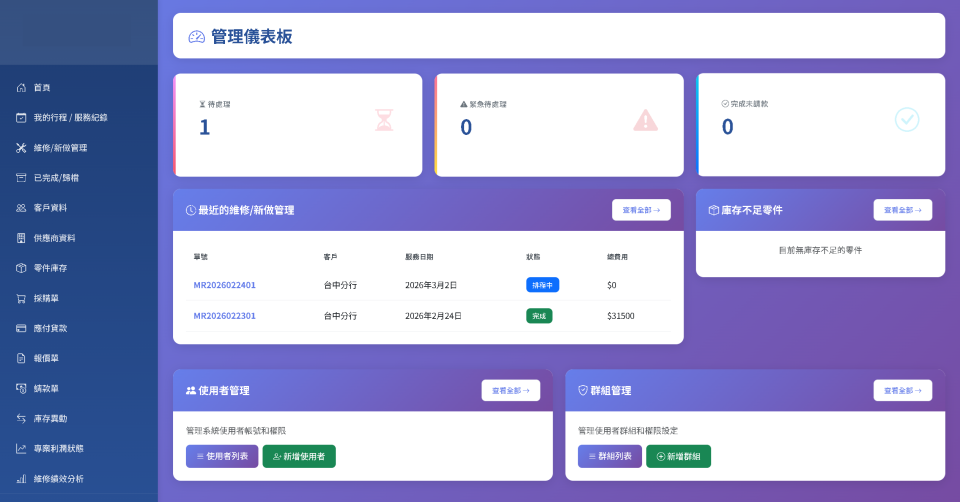Click the house icon next to 首頁

pos(21,88)
